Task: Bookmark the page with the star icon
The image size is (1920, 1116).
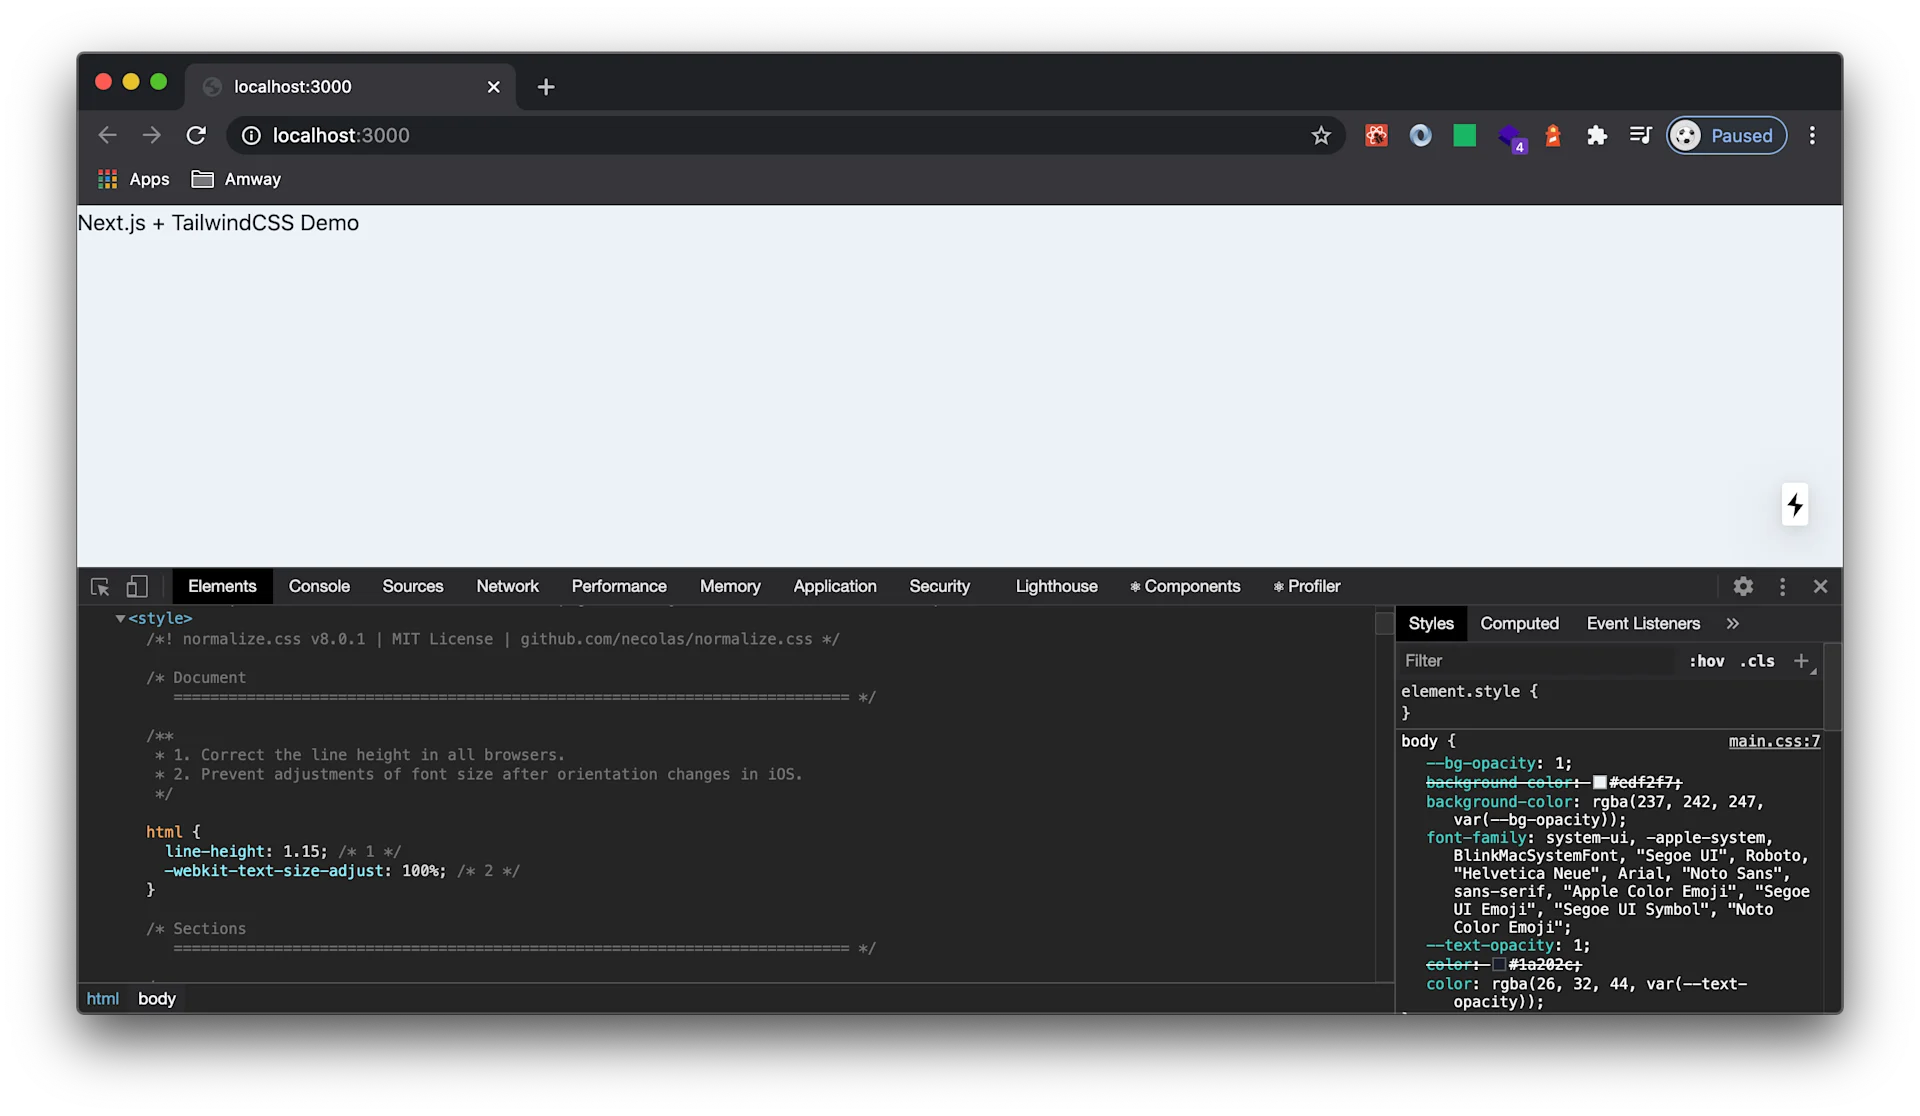Action: tap(1321, 135)
